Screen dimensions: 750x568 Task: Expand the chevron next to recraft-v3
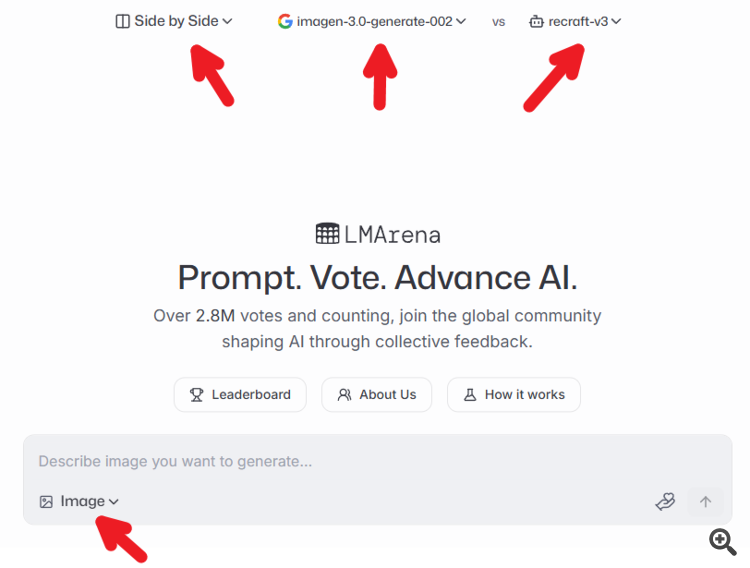[x=616, y=21]
